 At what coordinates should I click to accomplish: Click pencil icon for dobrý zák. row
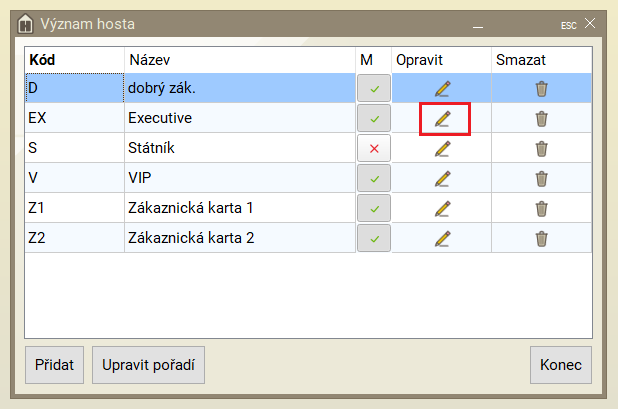pyautogui.click(x=442, y=89)
